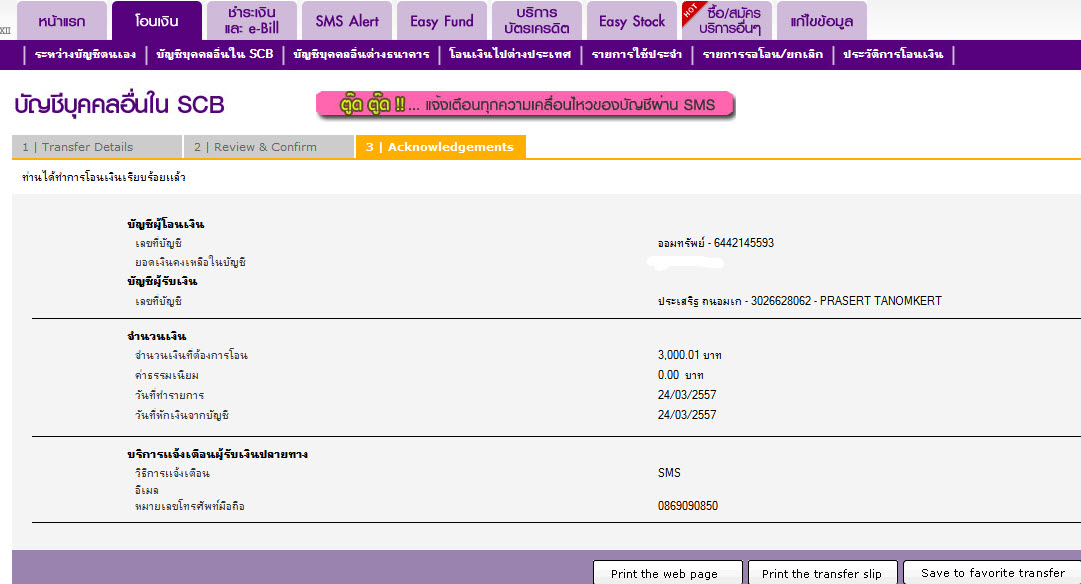The image size is (1081, 584).
Task: Click the วันที่ทำรายการ date value 24/03/2557
Action: [x=687, y=395]
